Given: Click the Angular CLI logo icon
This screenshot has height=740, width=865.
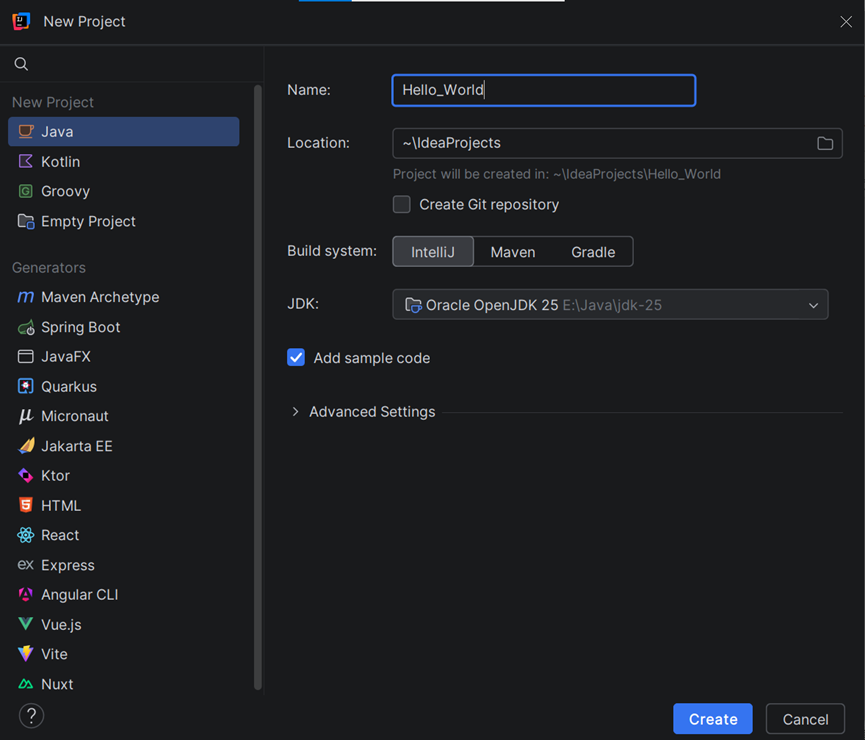Looking at the screenshot, I should click(x=26, y=594).
